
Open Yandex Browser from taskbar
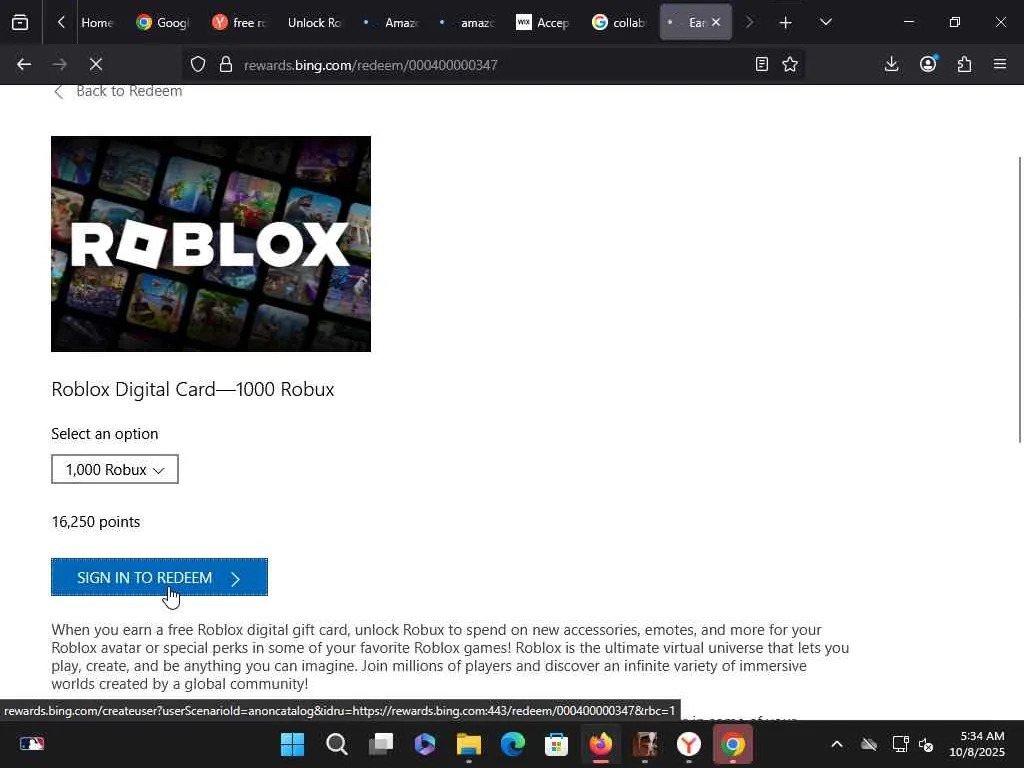point(689,744)
